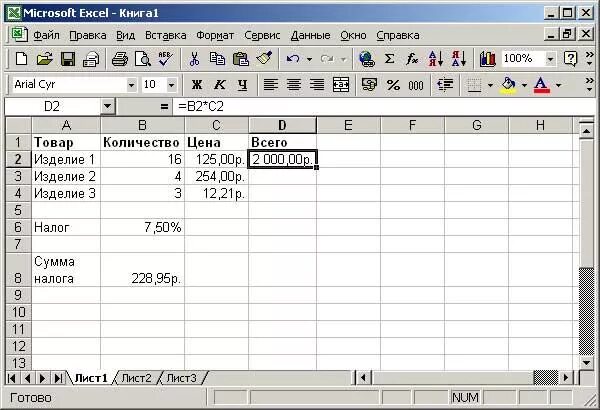Select column D header
The width and height of the screenshot is (600, 410).
click(x=282, y=125)
